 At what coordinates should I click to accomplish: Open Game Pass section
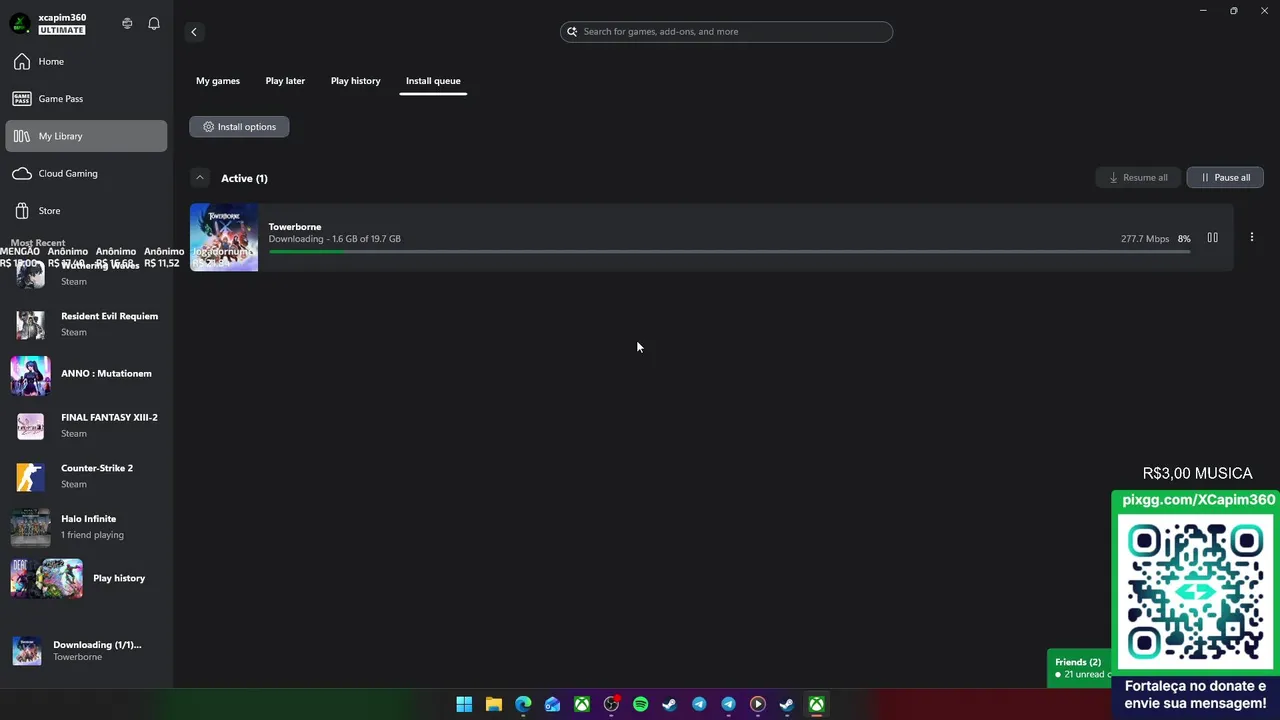pos(86,98)
